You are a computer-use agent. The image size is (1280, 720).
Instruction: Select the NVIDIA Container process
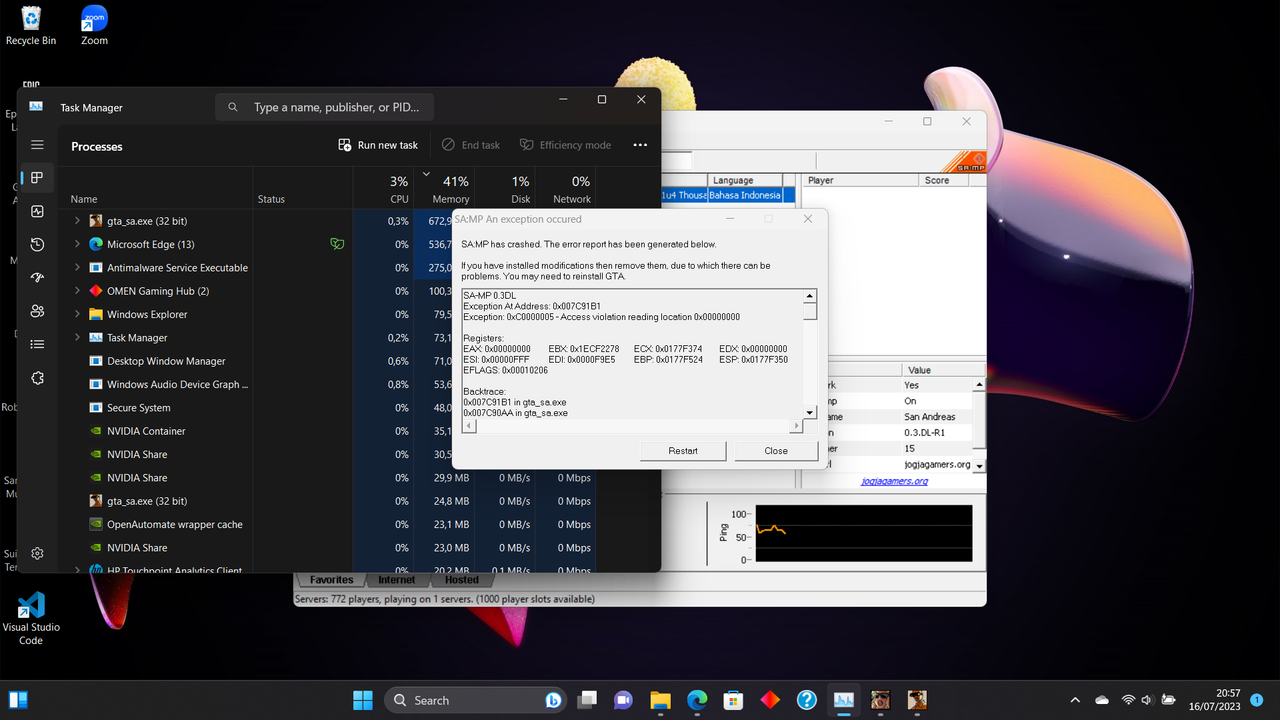146,431
